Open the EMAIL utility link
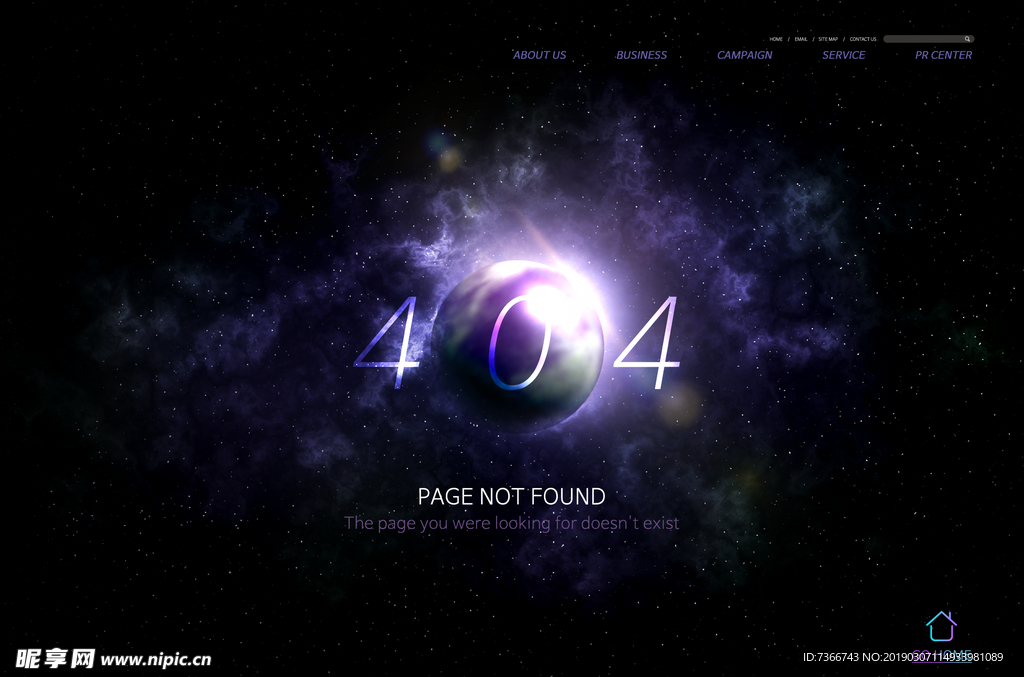This screenshot has width=1024, height=677. coord(801,39)
